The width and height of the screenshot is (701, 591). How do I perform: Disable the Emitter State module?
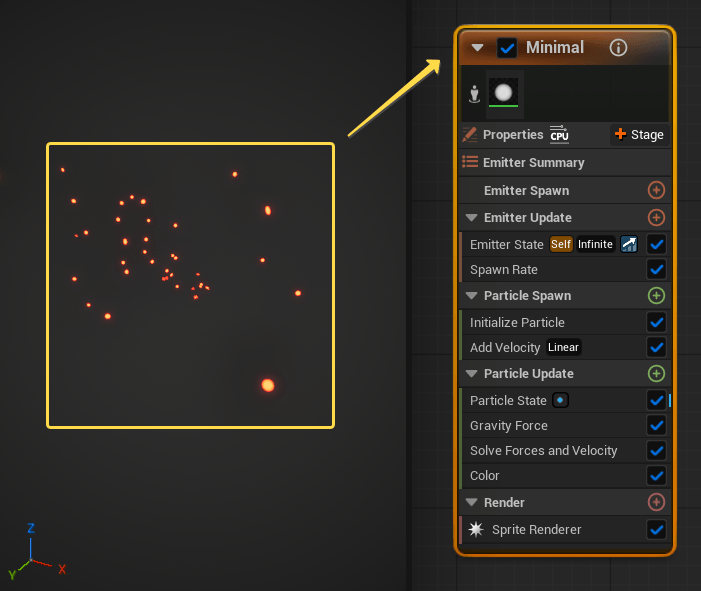tap(656, 245)
